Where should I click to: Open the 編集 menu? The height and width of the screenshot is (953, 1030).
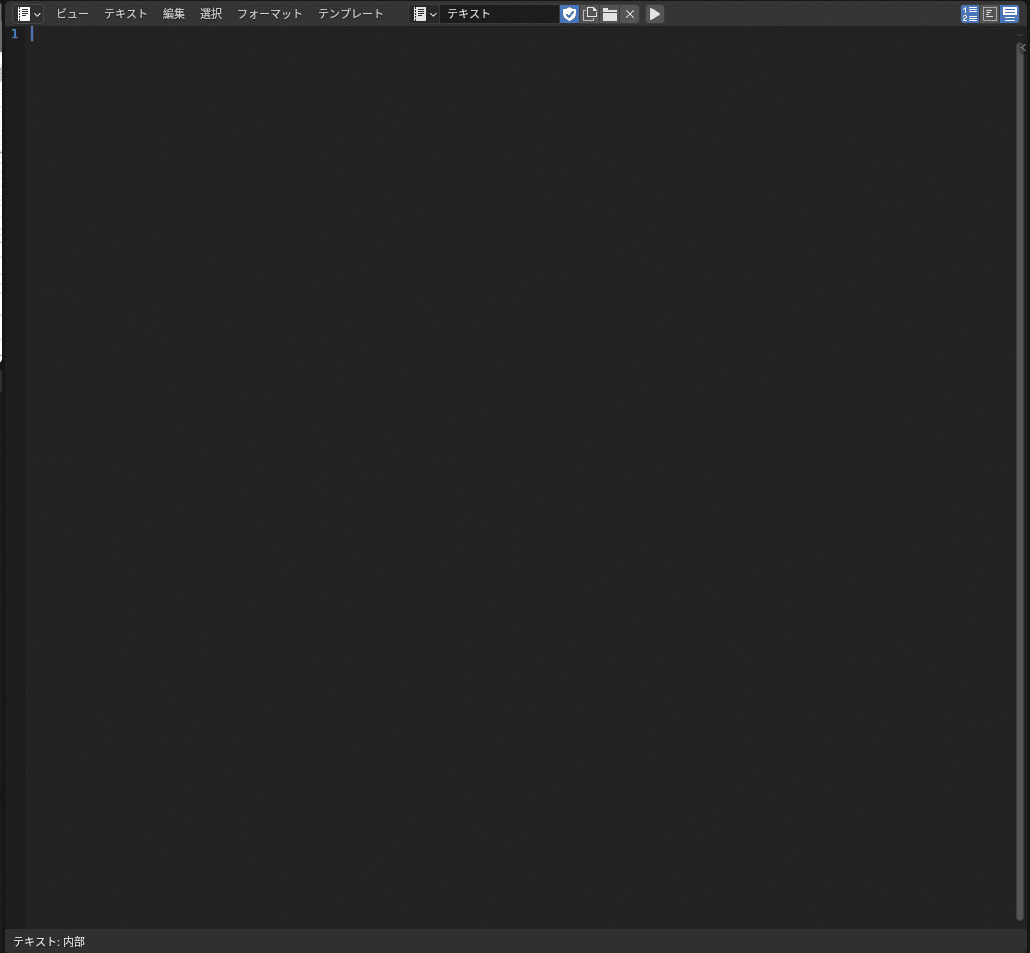coord(173,14)
